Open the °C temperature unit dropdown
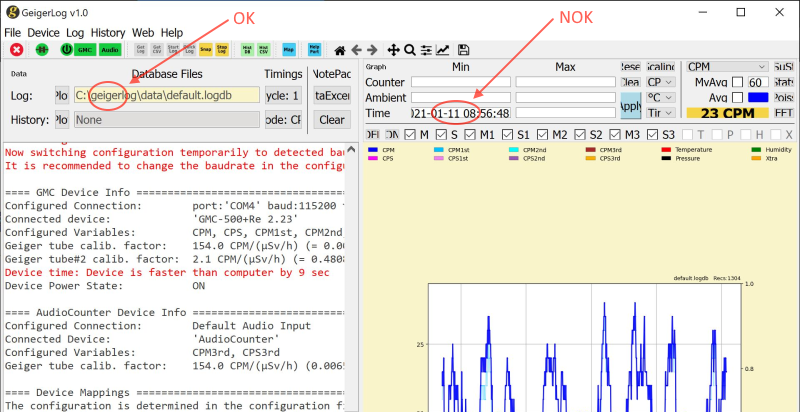This screenshot has width=800, height=412. (x=660, y=97)
